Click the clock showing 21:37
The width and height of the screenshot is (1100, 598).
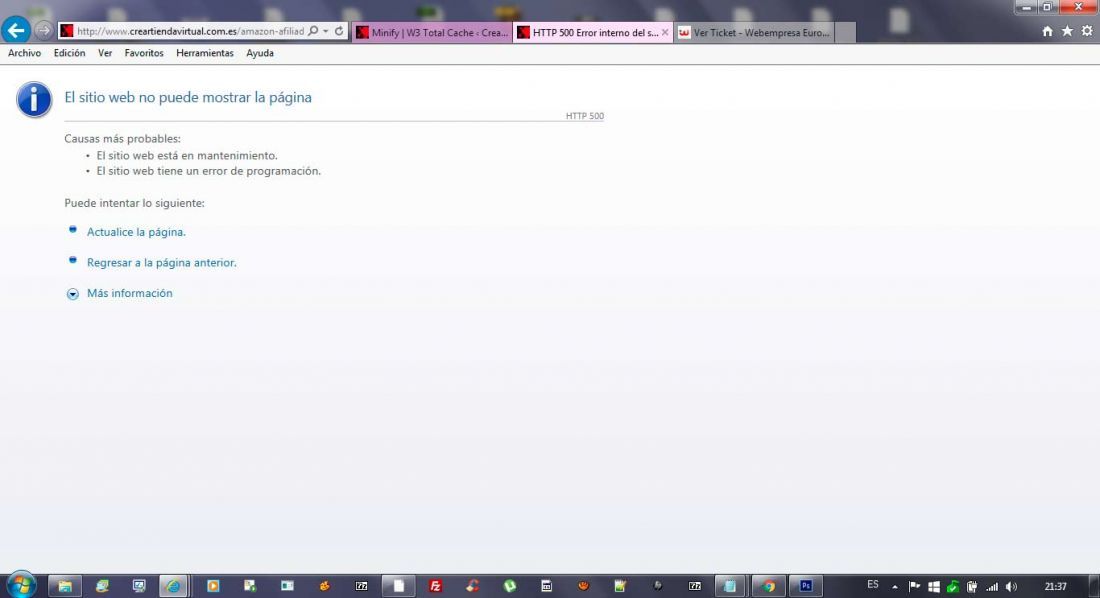click(x=1055, y=587)
